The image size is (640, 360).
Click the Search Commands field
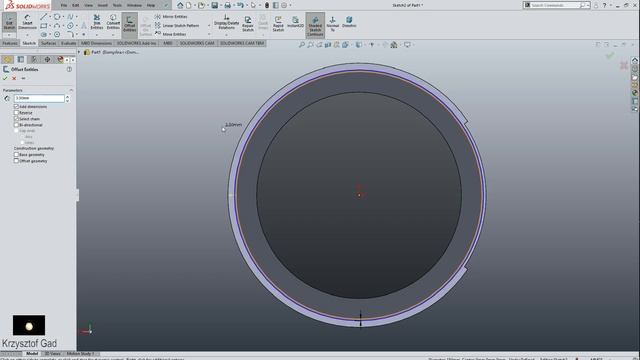(x=555, y=5)
